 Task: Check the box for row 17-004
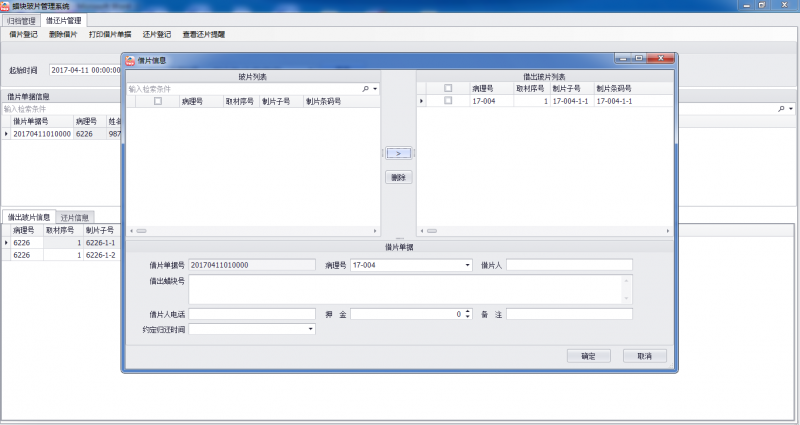pyautogui.click(x=448, y=101)
